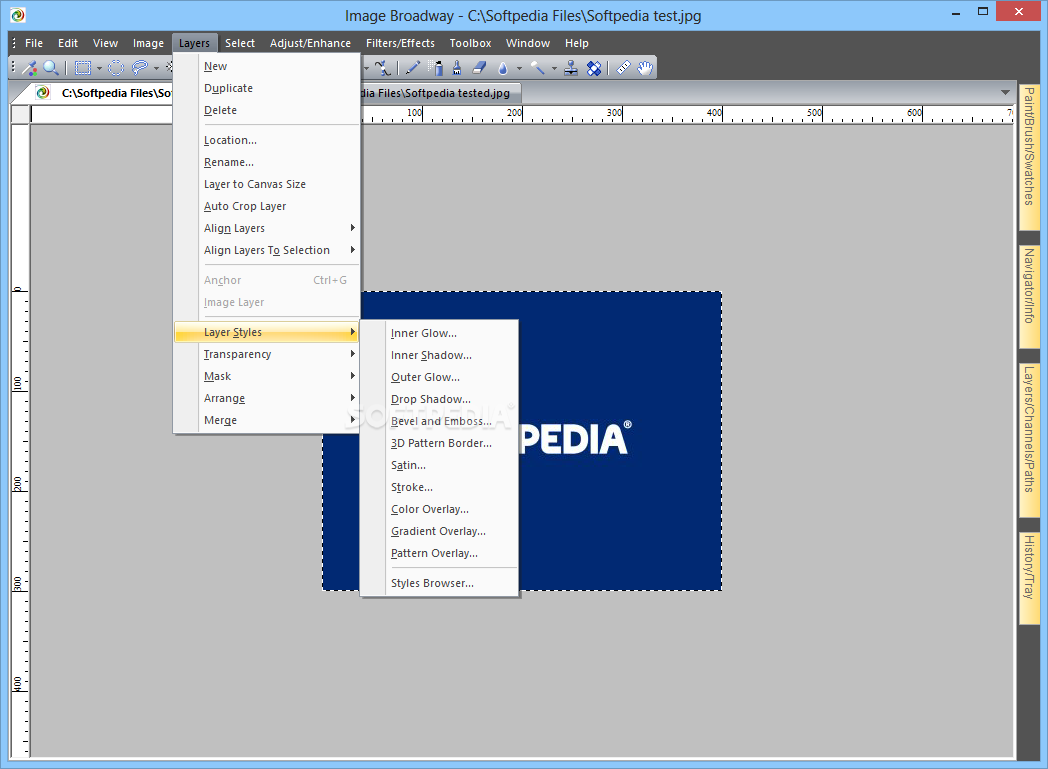Choose Outer Glow... style
1048x769 pixels.
(x=439, y=377)
